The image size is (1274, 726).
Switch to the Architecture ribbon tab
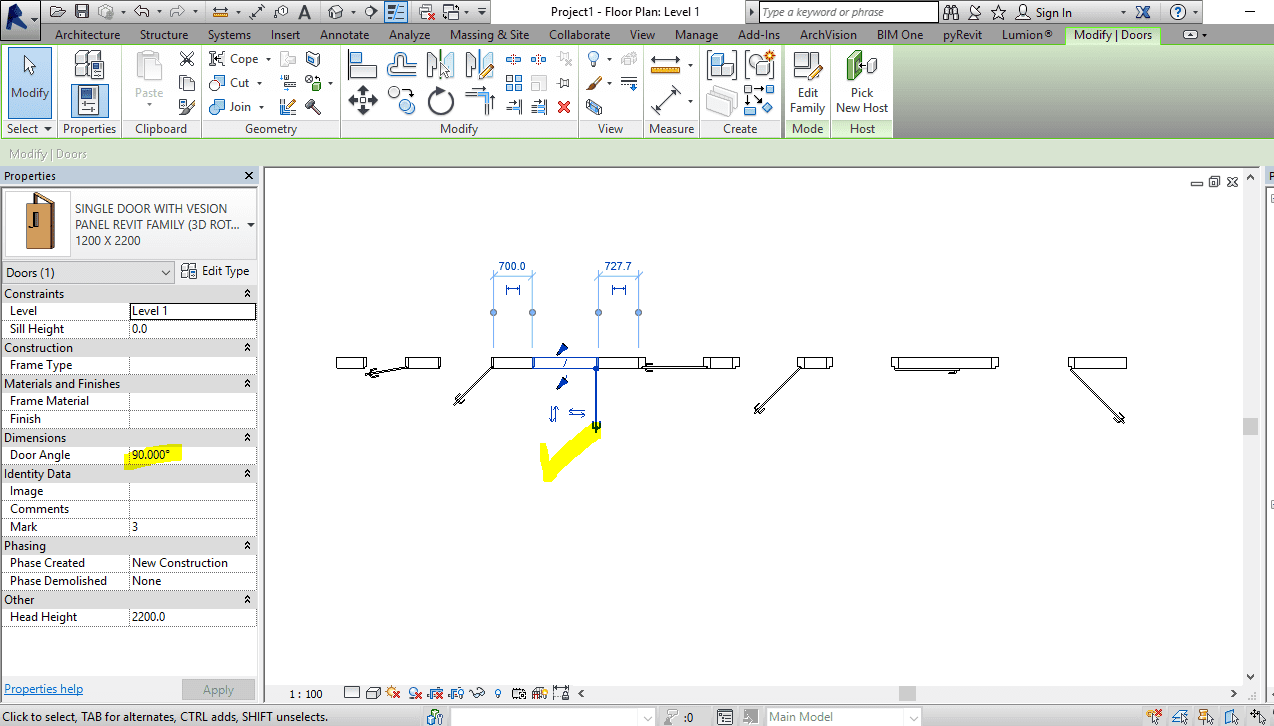(x=87, y=35)
